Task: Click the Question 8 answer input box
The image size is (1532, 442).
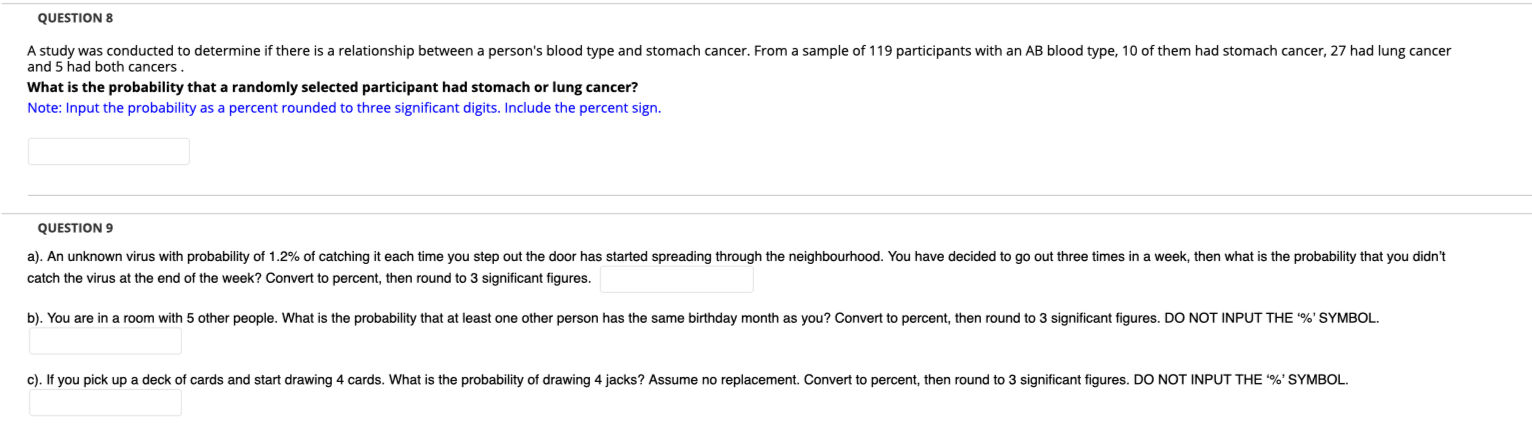Action: pyautogui.click(x=108, y=152)
